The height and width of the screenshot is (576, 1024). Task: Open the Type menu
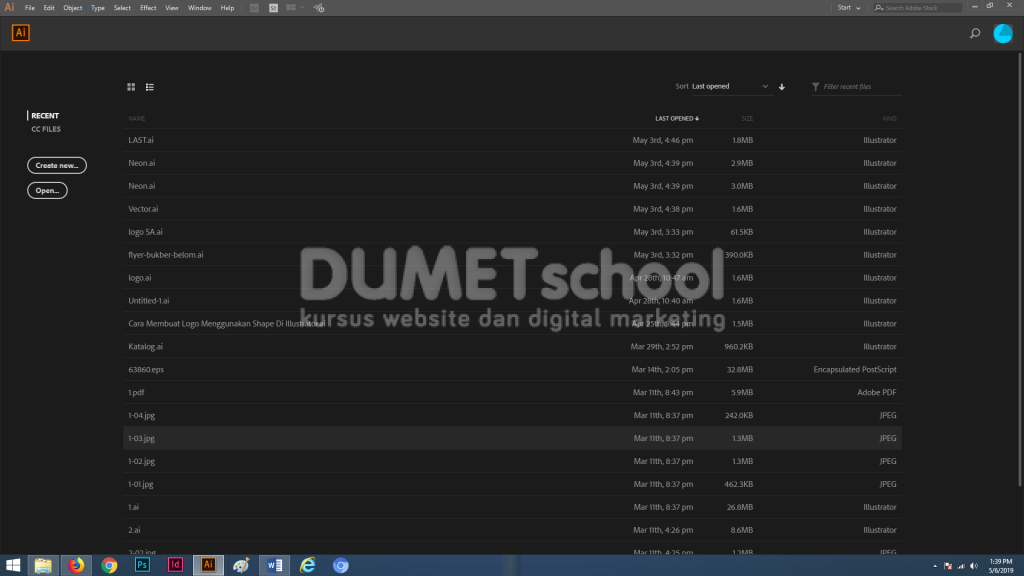98,8
